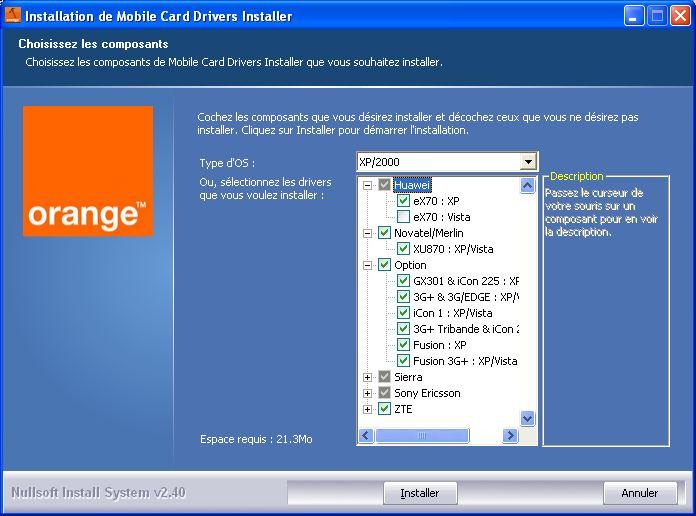This screenshot has height=516, width=696.
Task: Select the Huawei tree label
Action: [412, 185]
